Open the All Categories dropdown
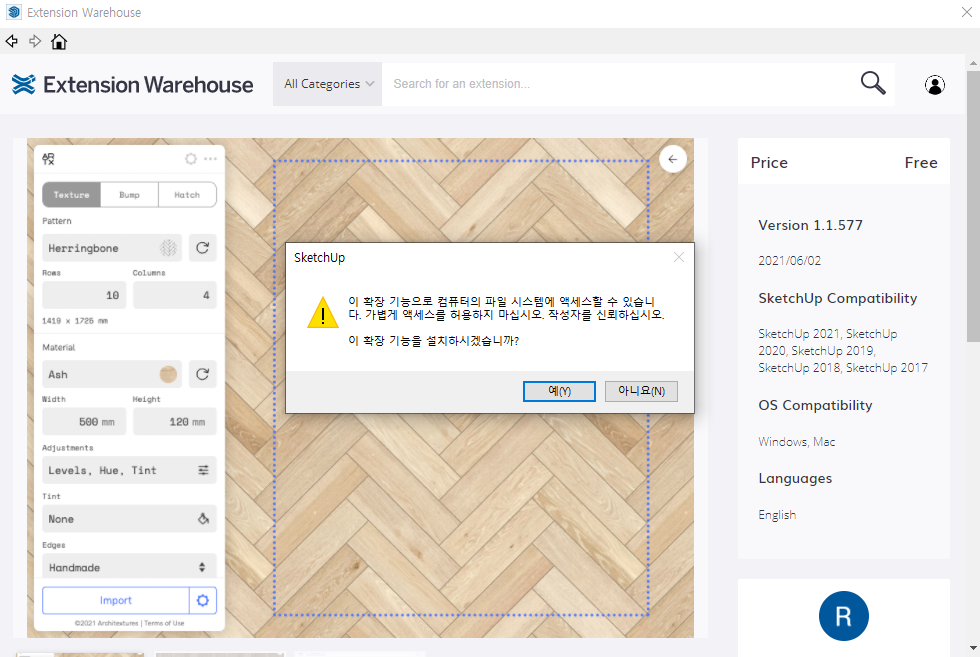The width and height of the screenshot is (980, 657). [x=328, y=84]
